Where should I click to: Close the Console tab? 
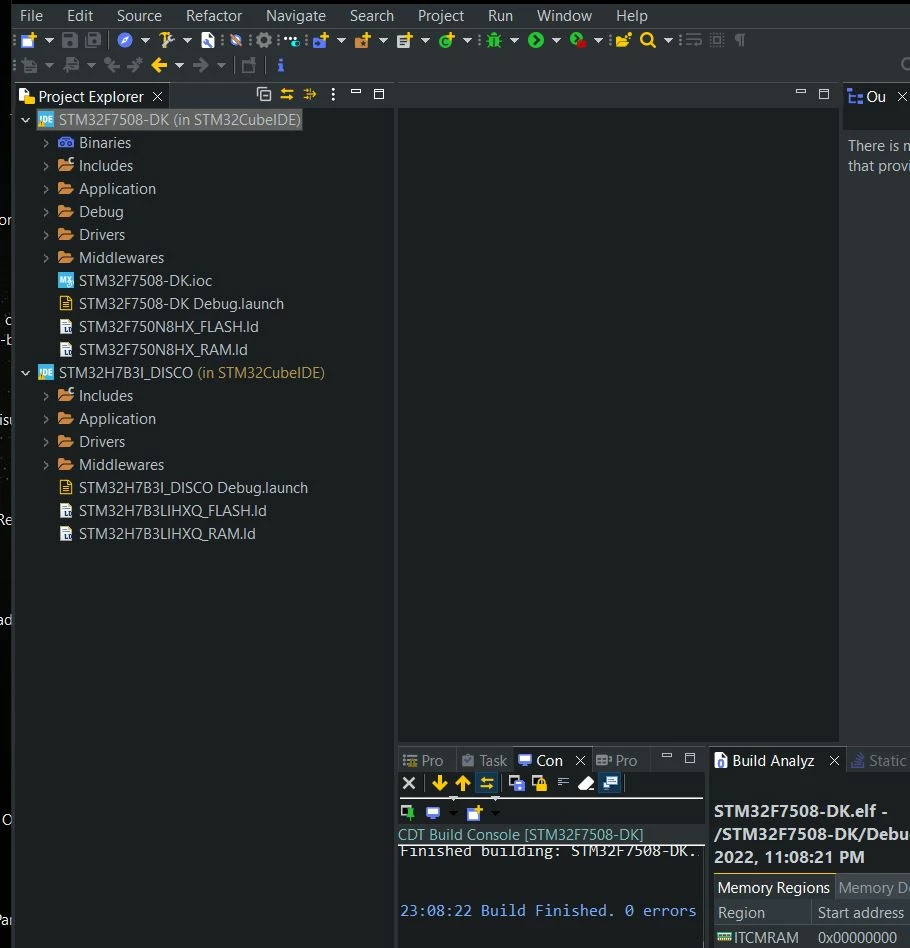(x=580, y=761)
